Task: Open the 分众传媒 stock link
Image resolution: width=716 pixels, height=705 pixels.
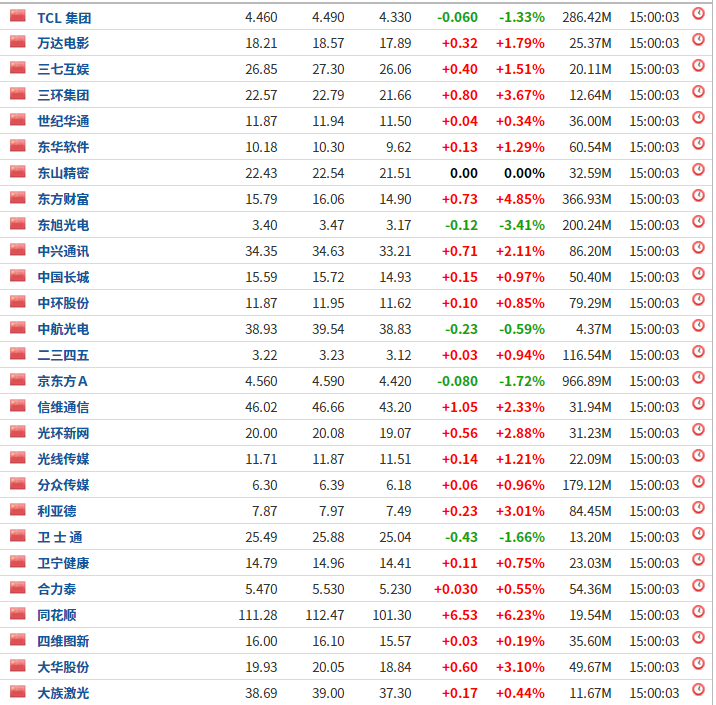Action: coord(63,486)
